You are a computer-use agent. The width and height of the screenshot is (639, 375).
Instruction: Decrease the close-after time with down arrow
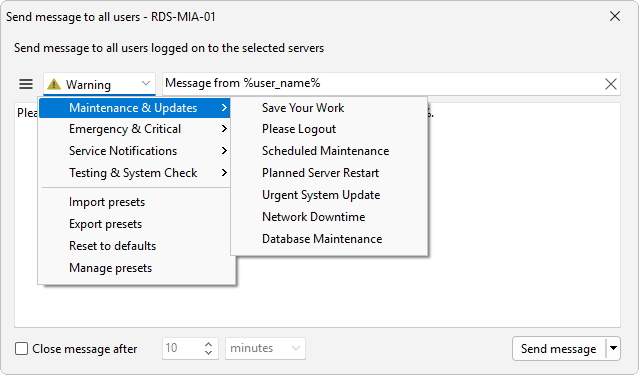click(x=209, y=353)
